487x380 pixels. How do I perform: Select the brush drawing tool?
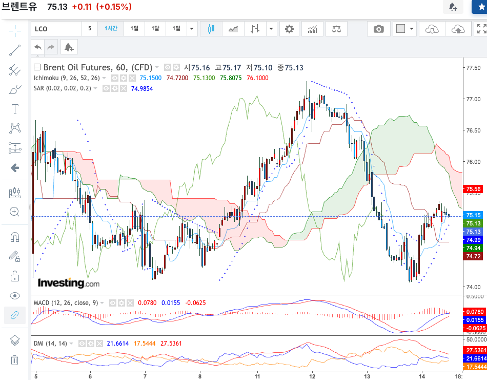tap(15, 89)
